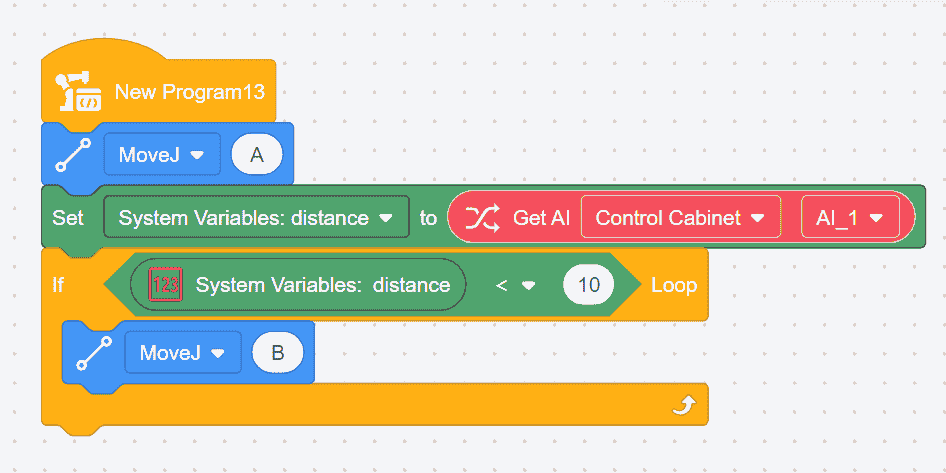
Task: Select the System Variables: distance reporter block
Action: tap(322, 285)
